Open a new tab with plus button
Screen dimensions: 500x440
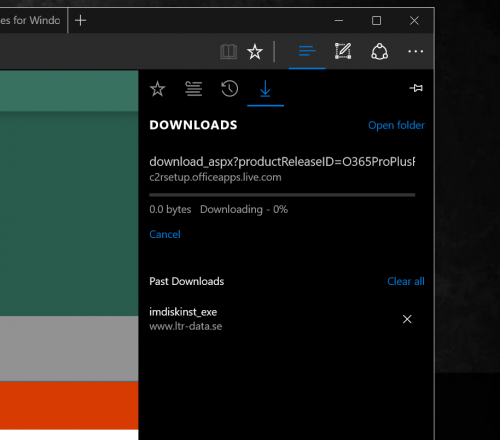[x=80, y=21]
